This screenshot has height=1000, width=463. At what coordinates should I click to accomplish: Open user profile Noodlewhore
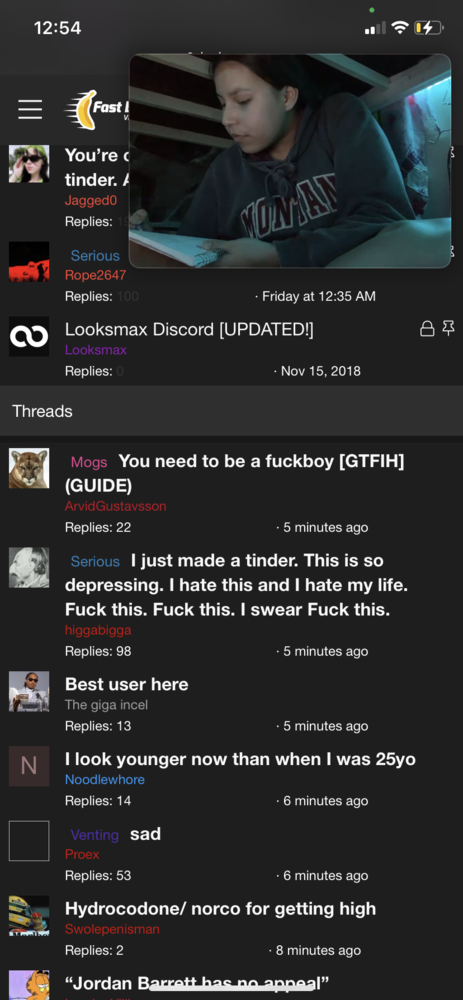coord(105,779)
